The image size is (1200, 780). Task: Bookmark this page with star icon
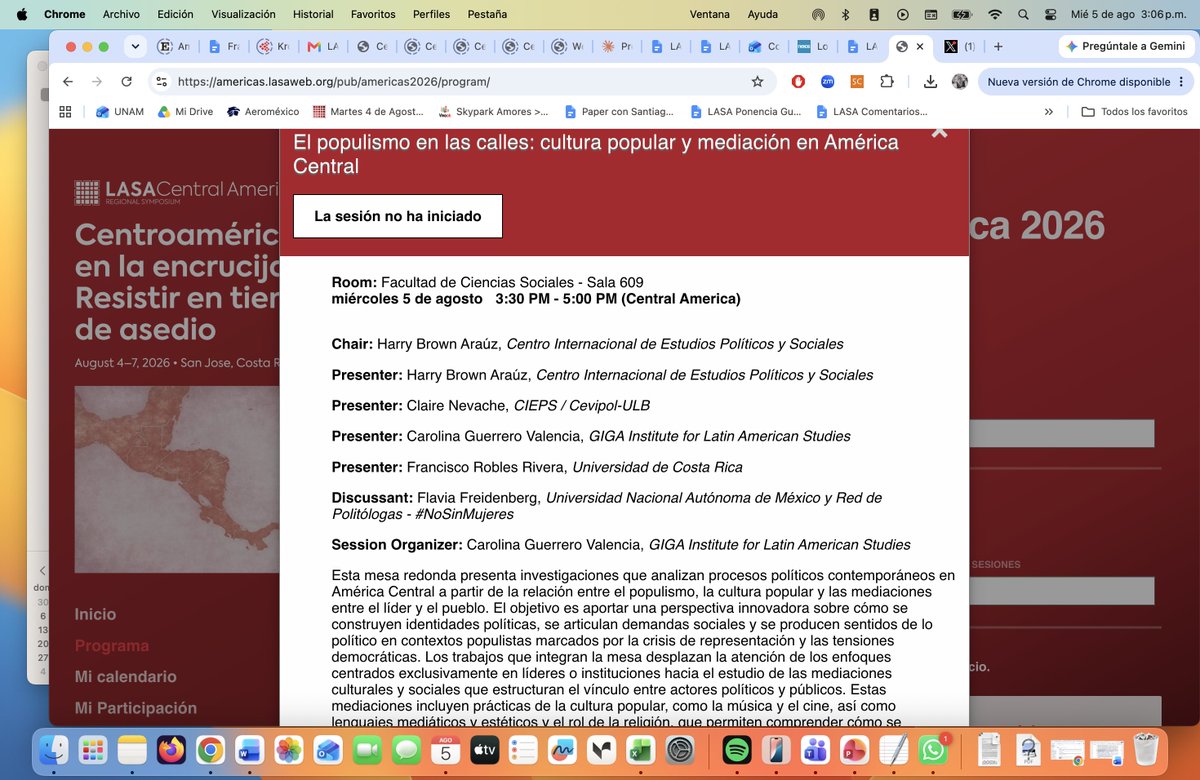pyautogui.click(x=757, y=82)
